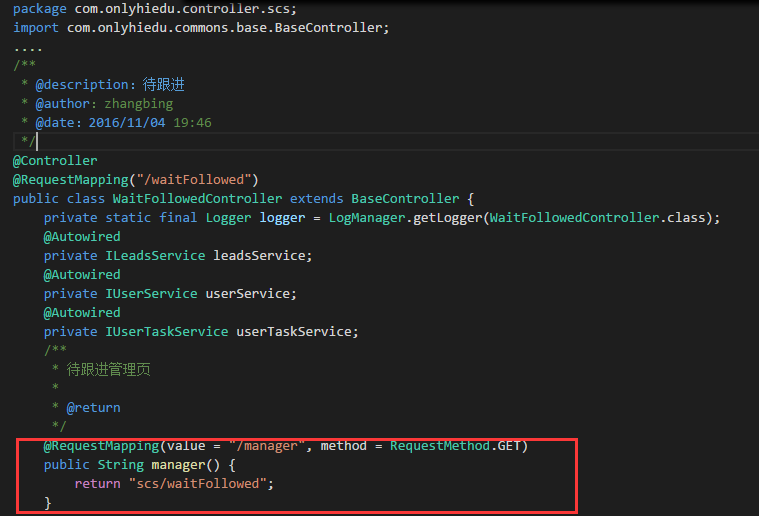Click the author name zhangbing
This screenshot has height=516, width=759.
pos(138,104)
